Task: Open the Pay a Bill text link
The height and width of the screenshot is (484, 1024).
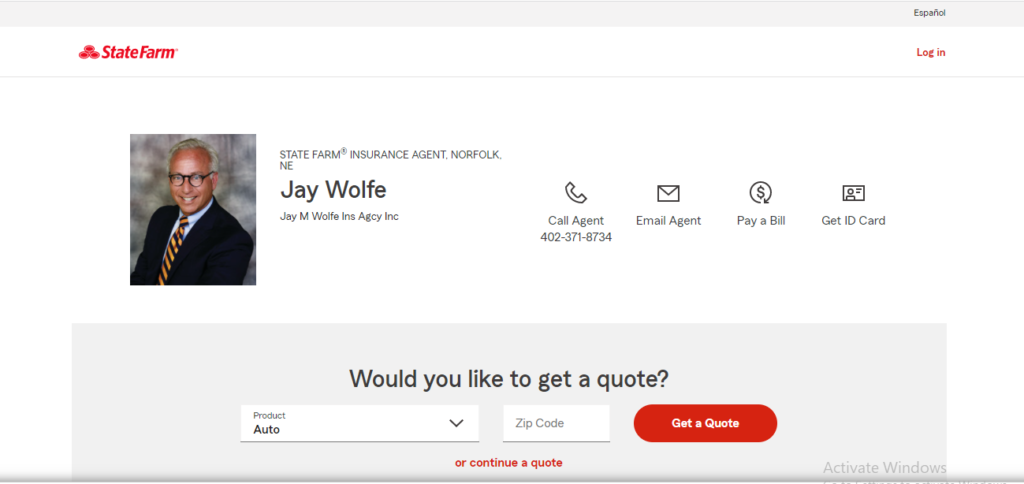Action: tap(761, 221)
